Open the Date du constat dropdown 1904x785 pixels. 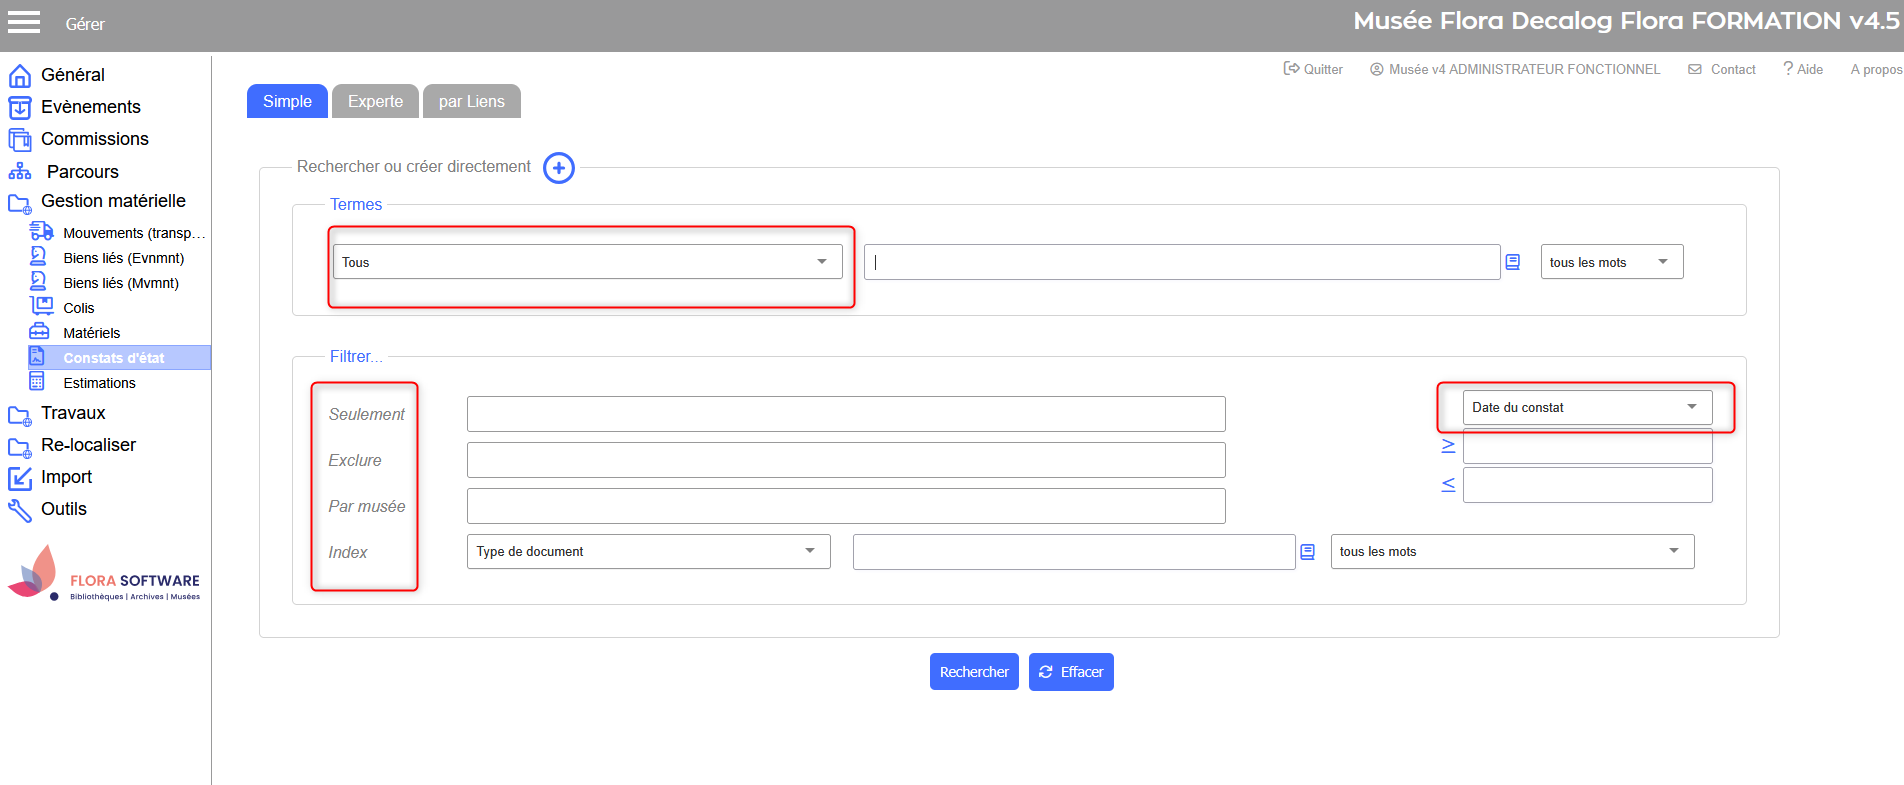coord(1586,407)
